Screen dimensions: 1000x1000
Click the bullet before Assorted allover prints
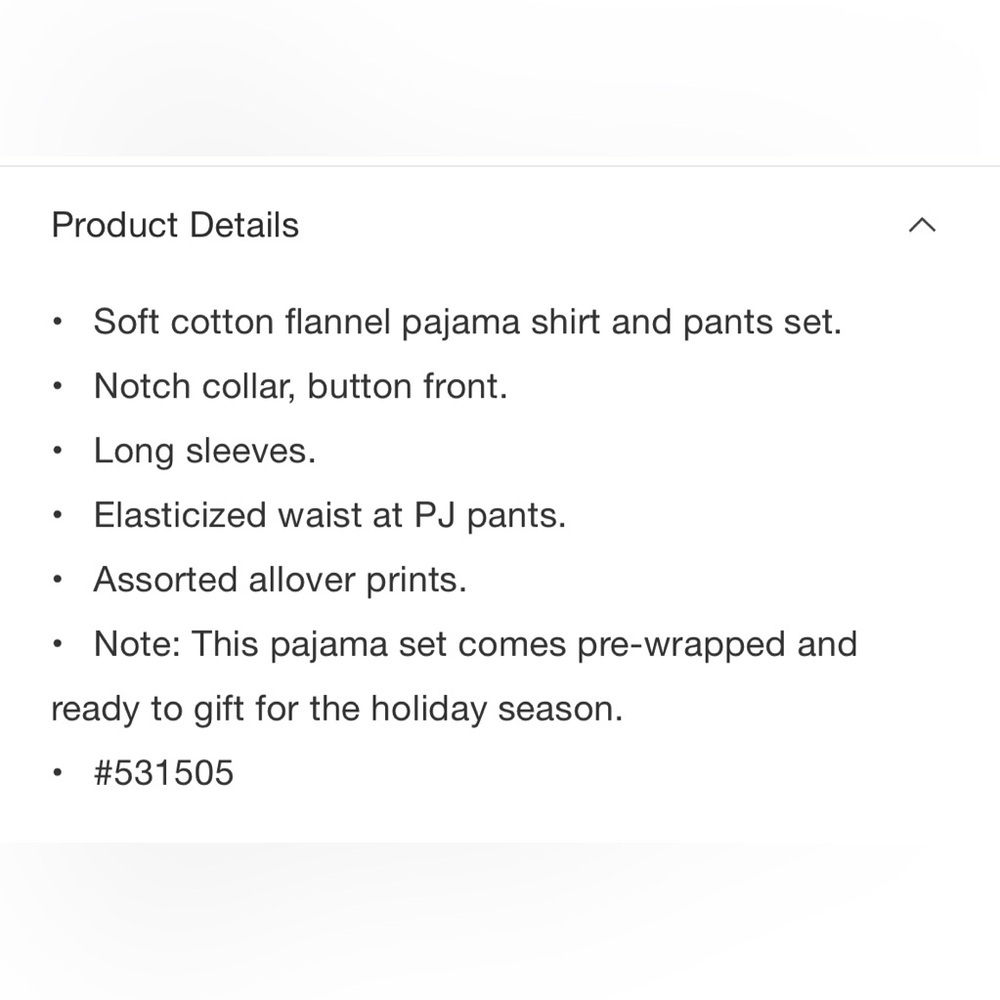(x=59, y=581)
